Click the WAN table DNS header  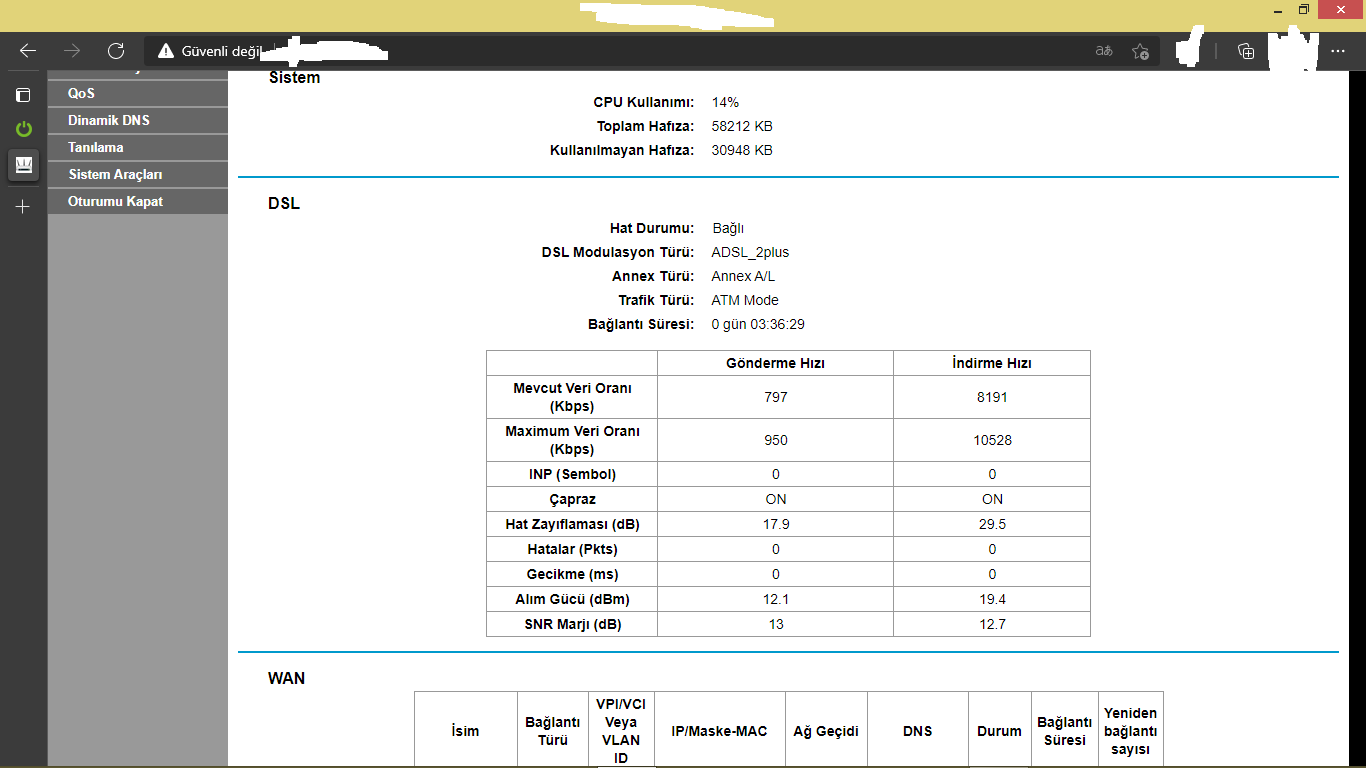(917, 731)
